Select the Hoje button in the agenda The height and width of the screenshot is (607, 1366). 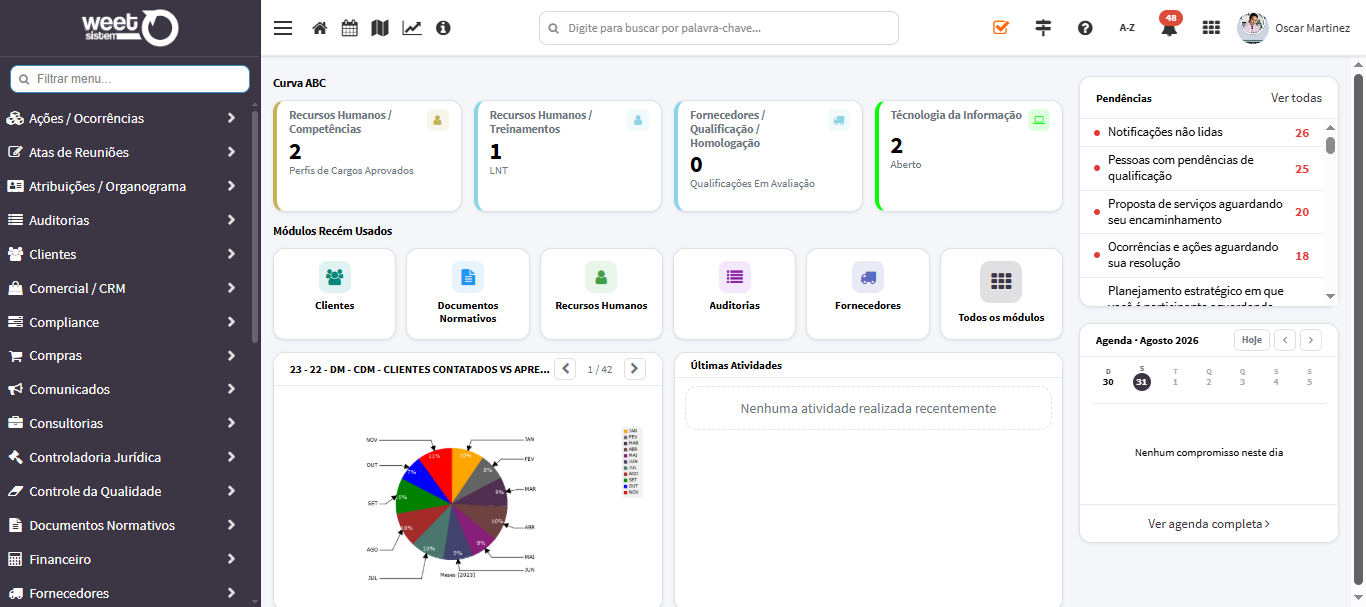tap(1251, 340)
